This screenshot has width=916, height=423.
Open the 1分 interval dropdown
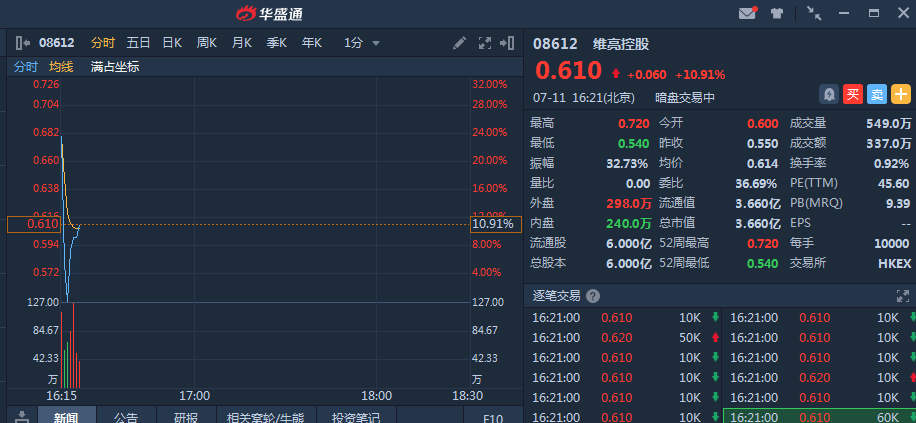(x=361, y=43)
